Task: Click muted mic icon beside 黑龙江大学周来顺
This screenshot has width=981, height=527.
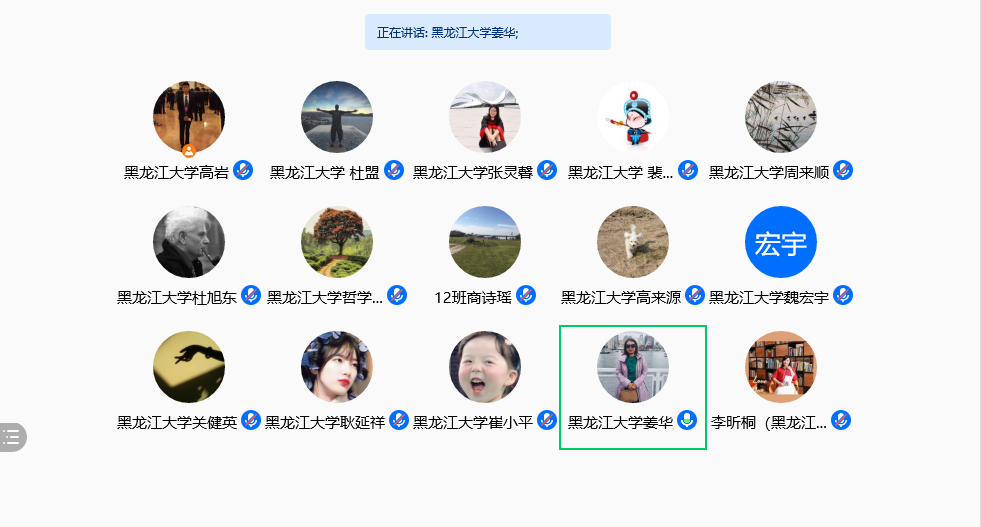Action: coord(843,170)
